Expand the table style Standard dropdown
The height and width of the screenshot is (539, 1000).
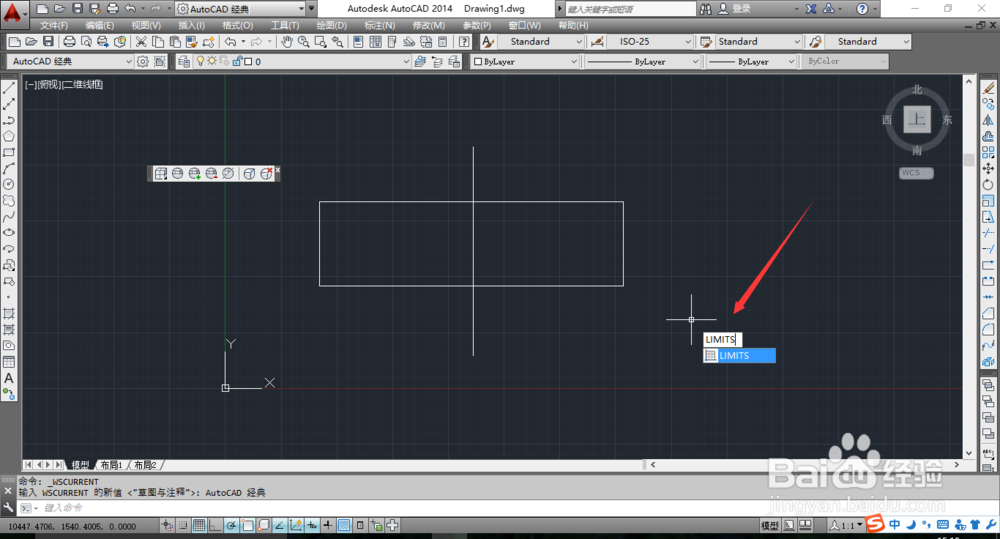tap(758, 41)
